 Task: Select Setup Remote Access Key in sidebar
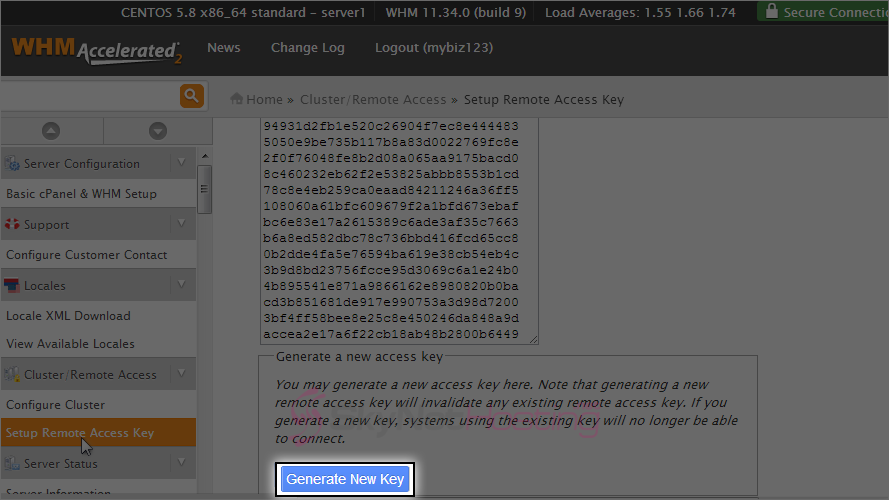(98, 433)
